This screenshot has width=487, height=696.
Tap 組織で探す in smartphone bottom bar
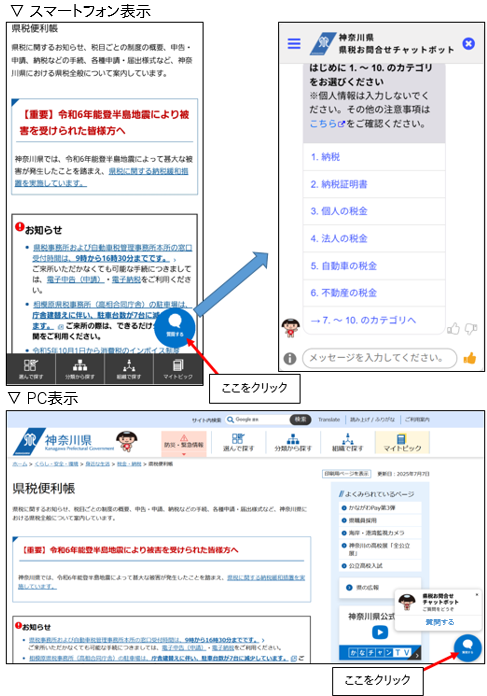click(129, 369)
